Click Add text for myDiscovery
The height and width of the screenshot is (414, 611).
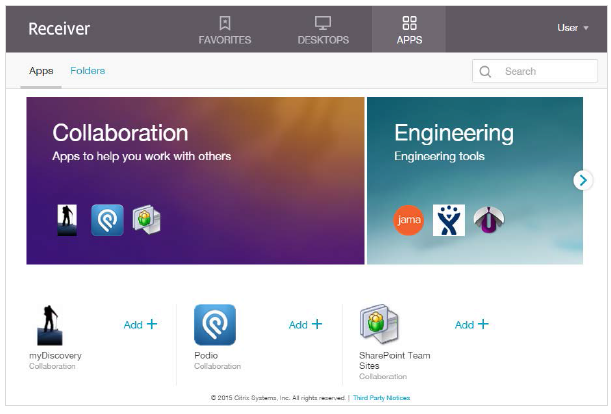(x=133, y=325)
